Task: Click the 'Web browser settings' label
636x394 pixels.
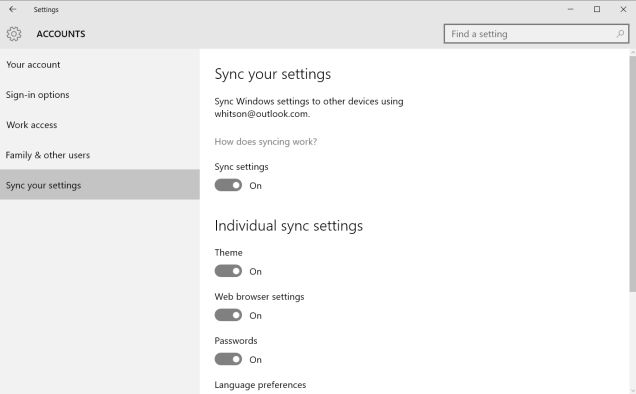Action: click(259, 297)
